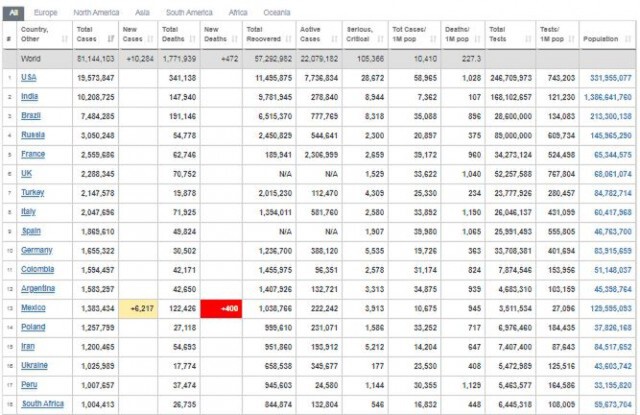Sort by Total Deaths column icon
Viewport: 640px width, 415px height.
193,39
